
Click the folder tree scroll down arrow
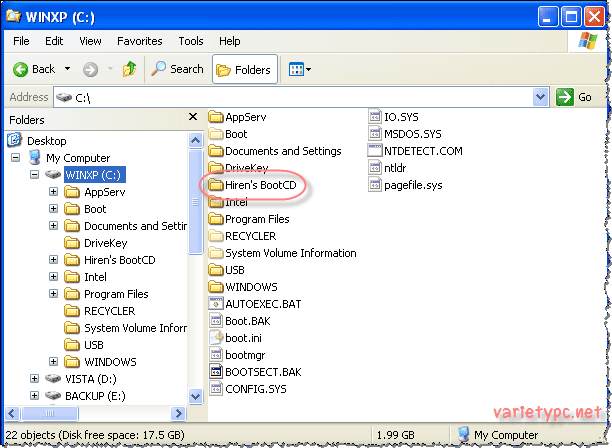(x=196, y=396)
